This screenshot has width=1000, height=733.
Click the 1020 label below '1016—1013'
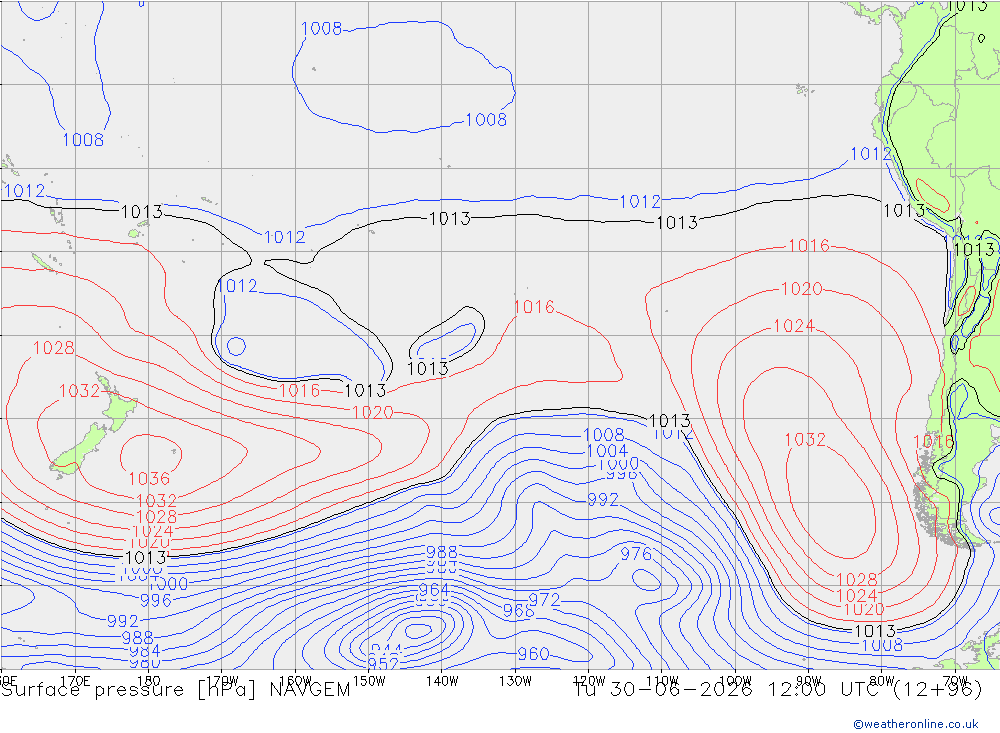[372, 412]
